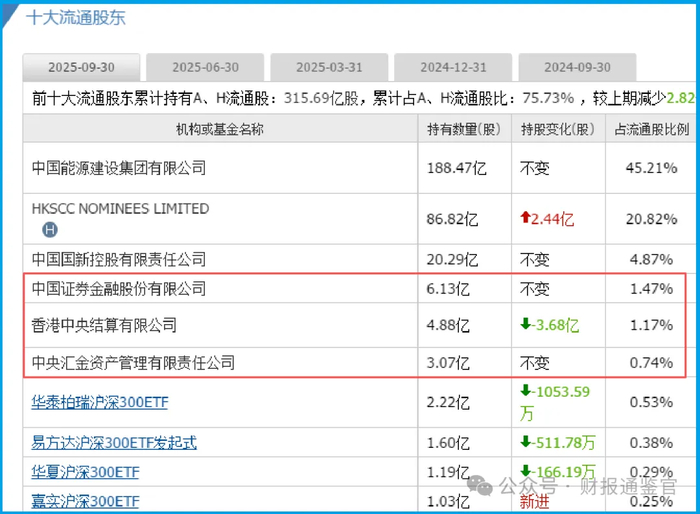Select the 中国能源建设集团有限公司 row name

(x=119, y=168)
